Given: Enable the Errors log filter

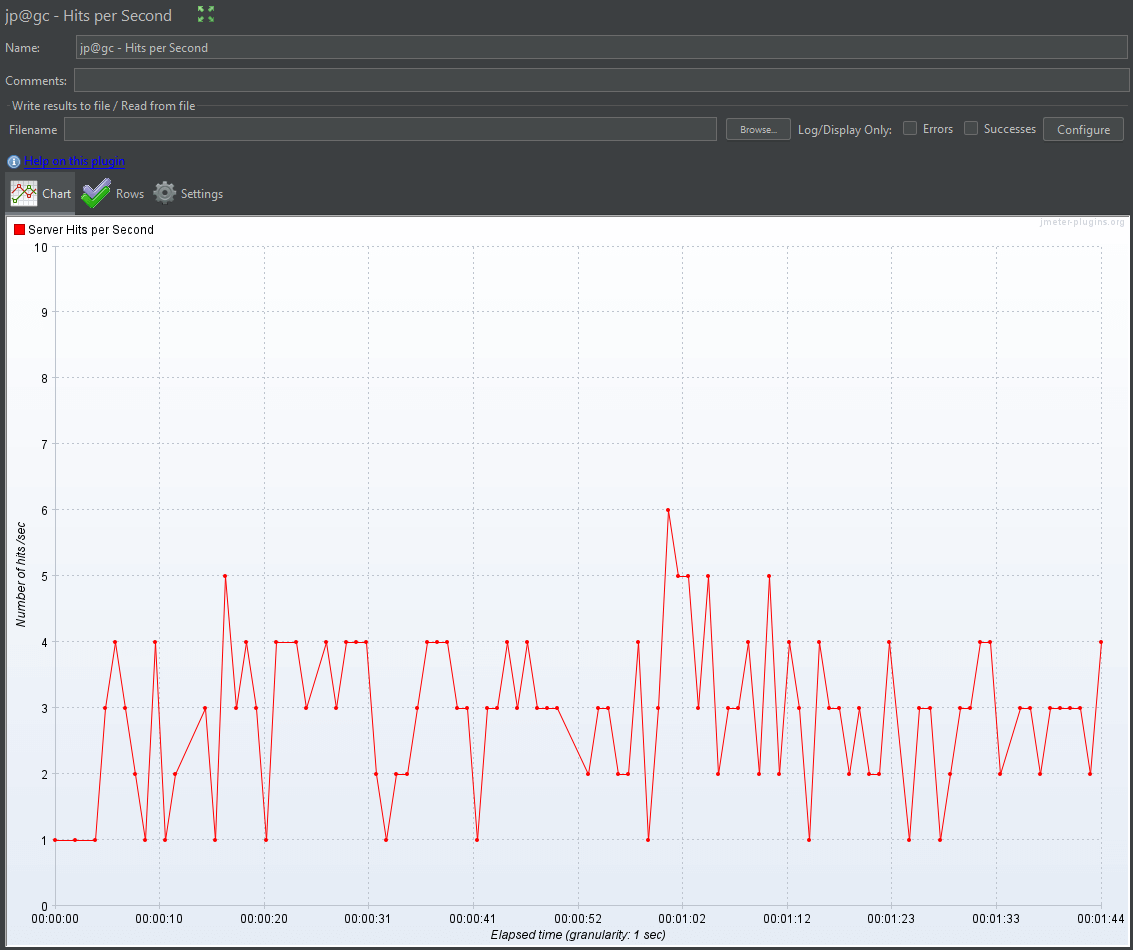Looking at the screenshot, I should pos(909,128).
